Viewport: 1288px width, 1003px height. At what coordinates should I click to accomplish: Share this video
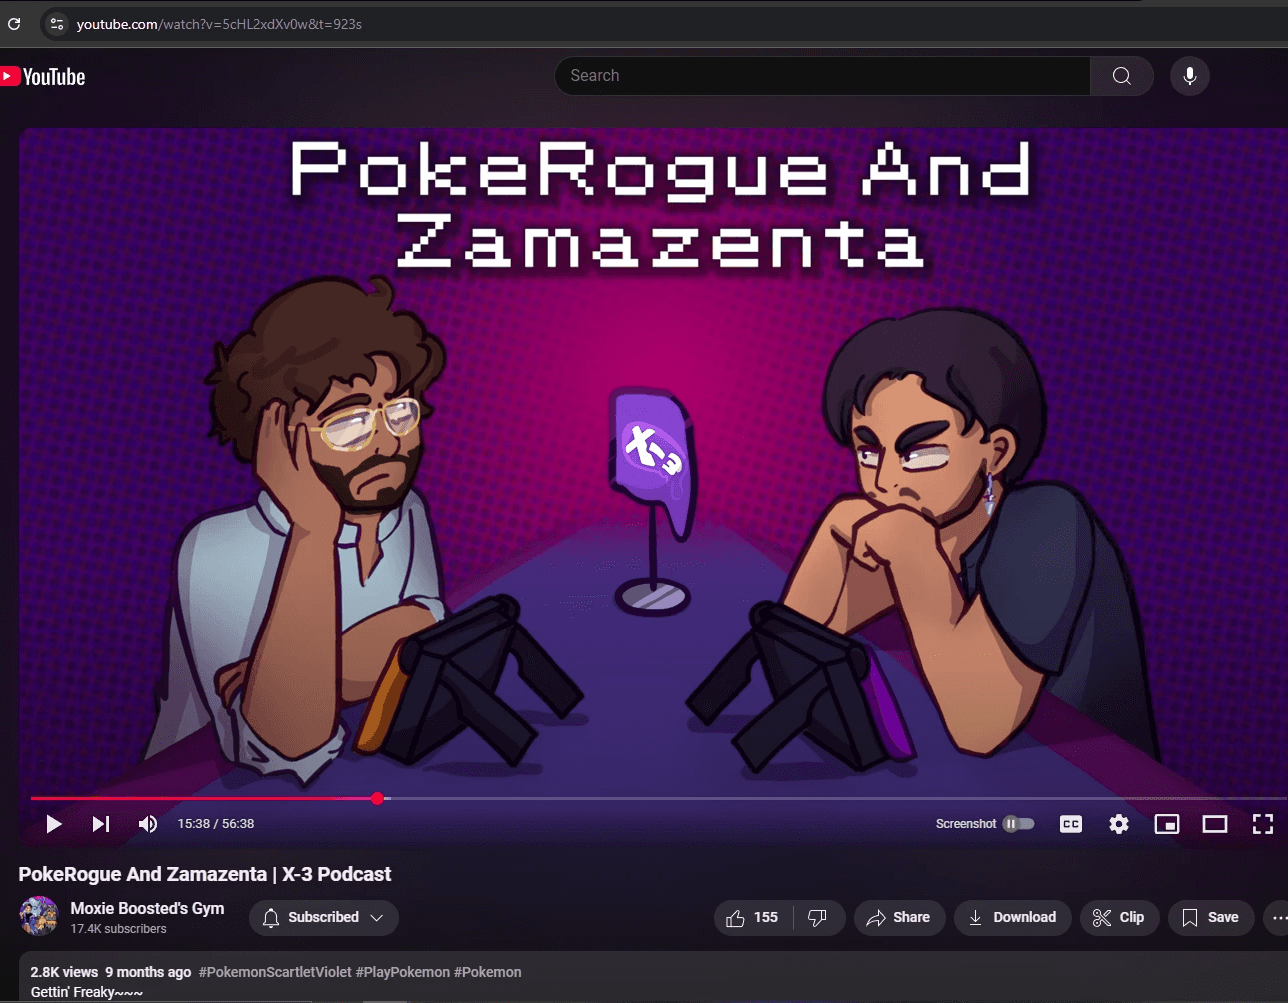pos(899,918)
